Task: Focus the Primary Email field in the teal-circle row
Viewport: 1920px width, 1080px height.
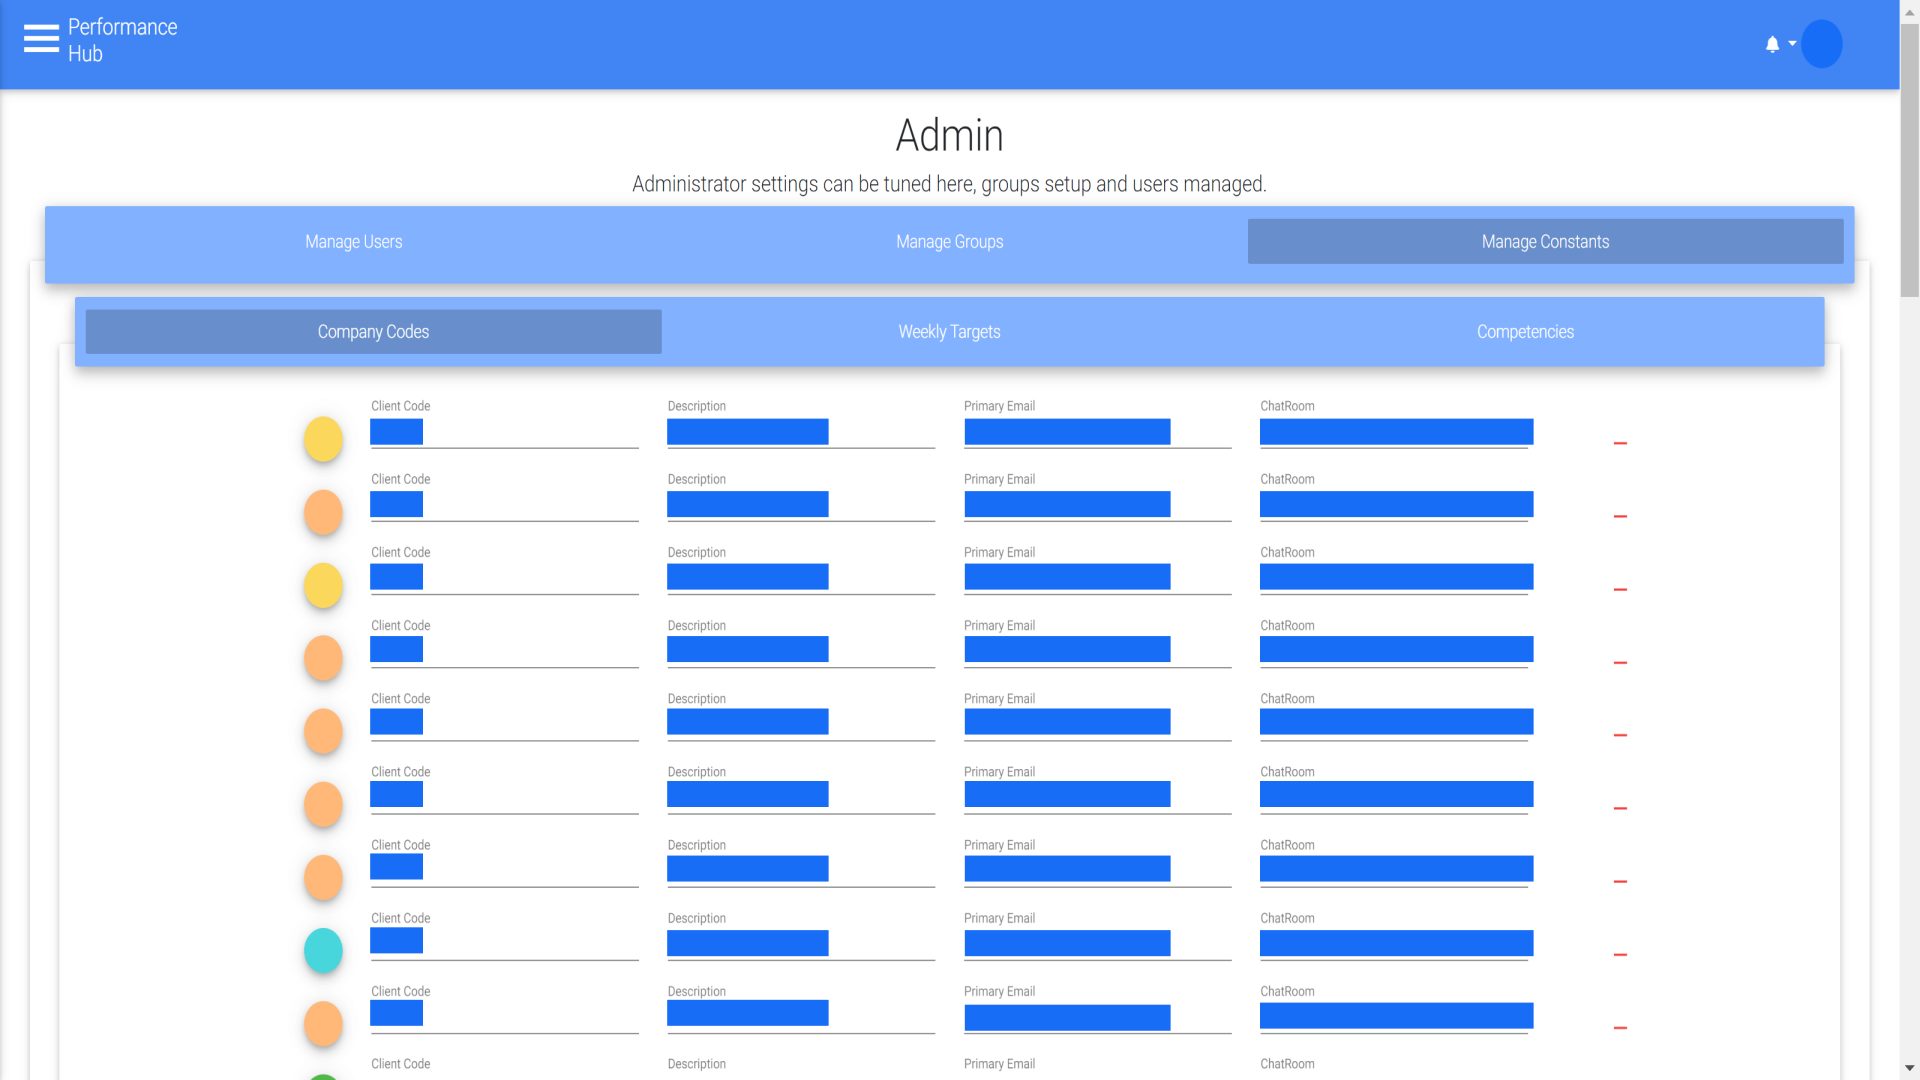Action: click(1097, 943)
